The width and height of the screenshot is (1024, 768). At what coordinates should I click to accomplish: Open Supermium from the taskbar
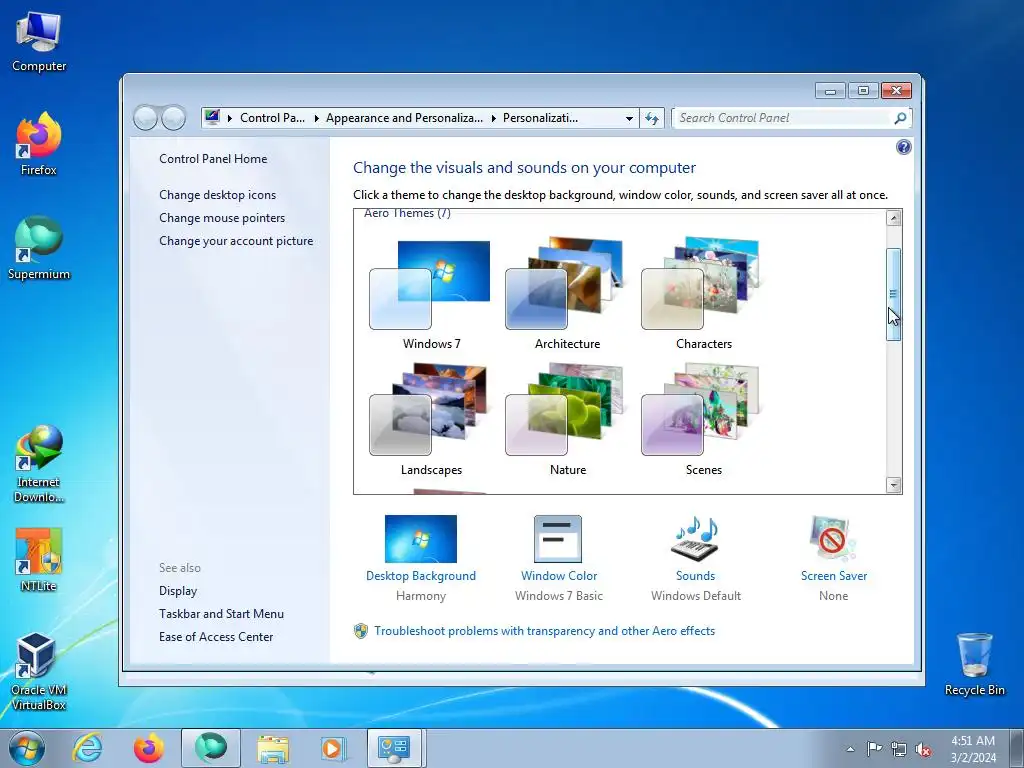click(210, 748)
